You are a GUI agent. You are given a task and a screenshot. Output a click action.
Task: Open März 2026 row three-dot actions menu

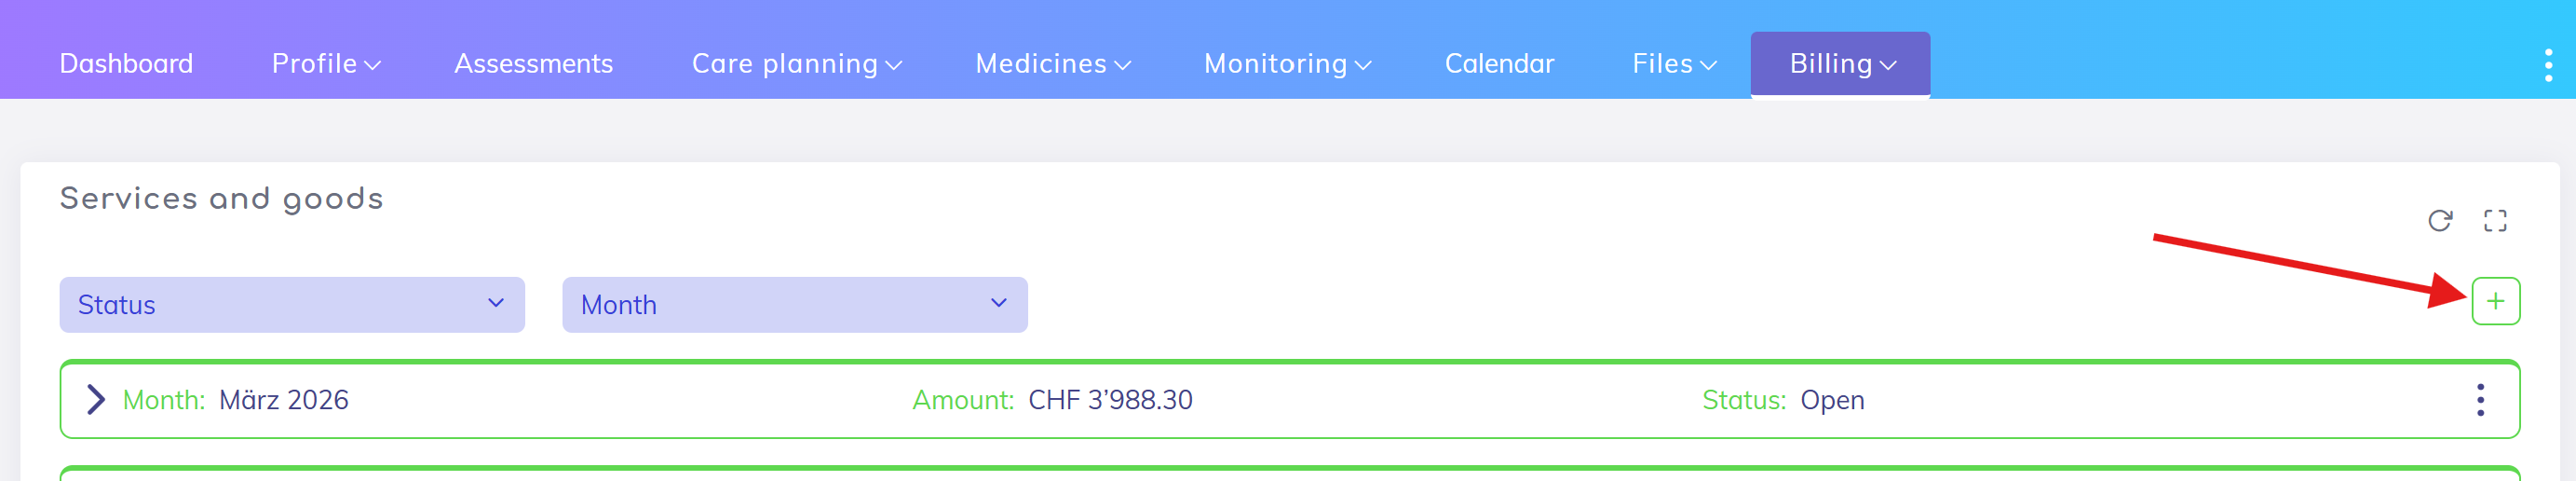(2479, 400)
